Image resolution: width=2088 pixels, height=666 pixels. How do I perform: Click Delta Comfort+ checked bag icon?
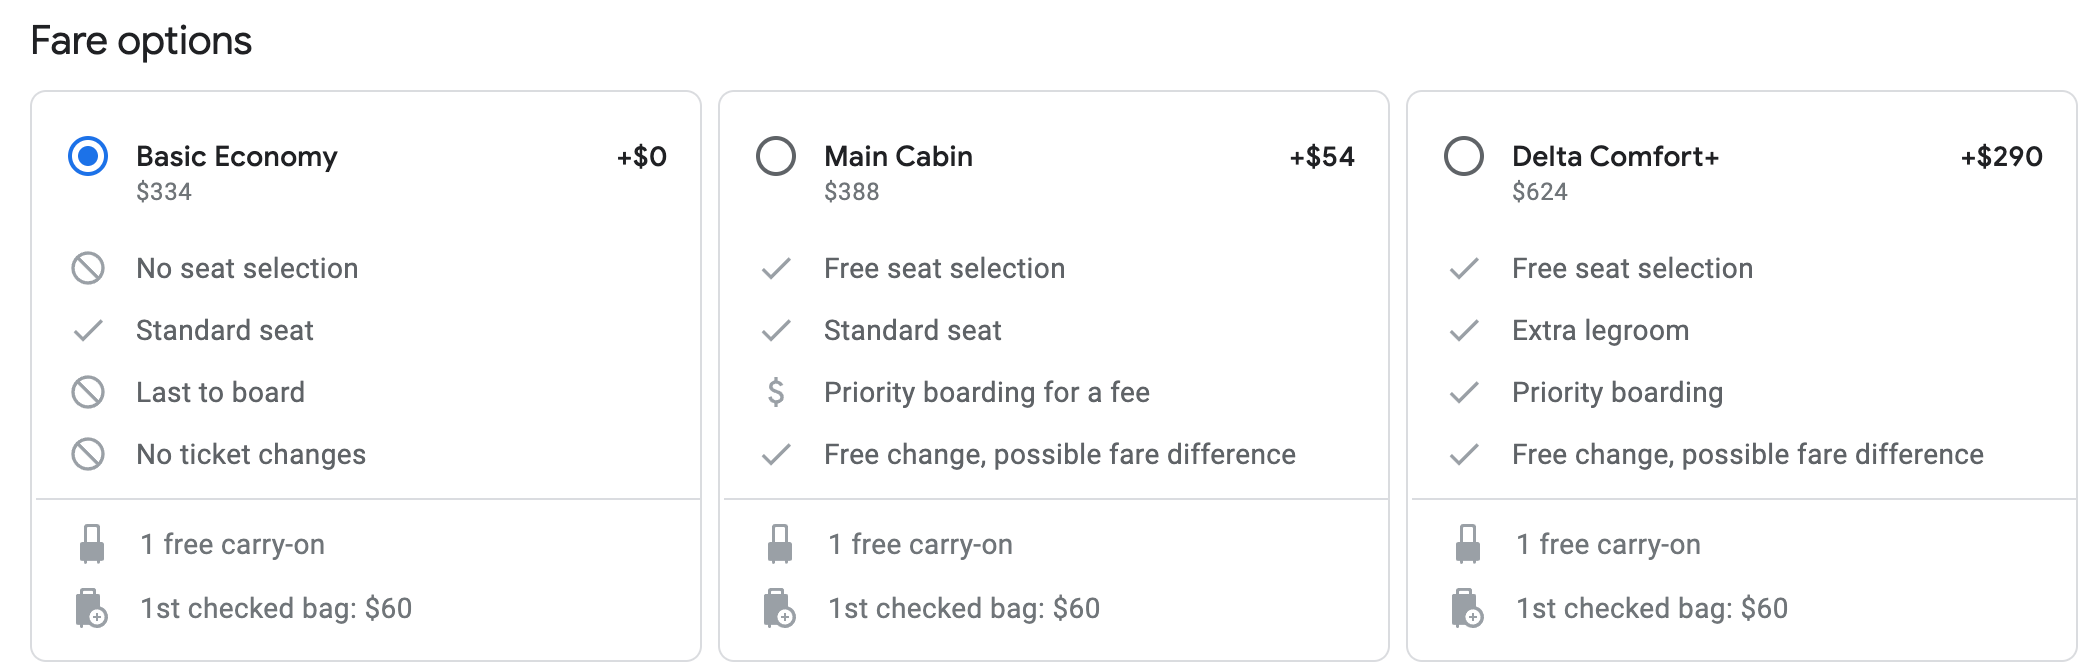point(1467,608)
